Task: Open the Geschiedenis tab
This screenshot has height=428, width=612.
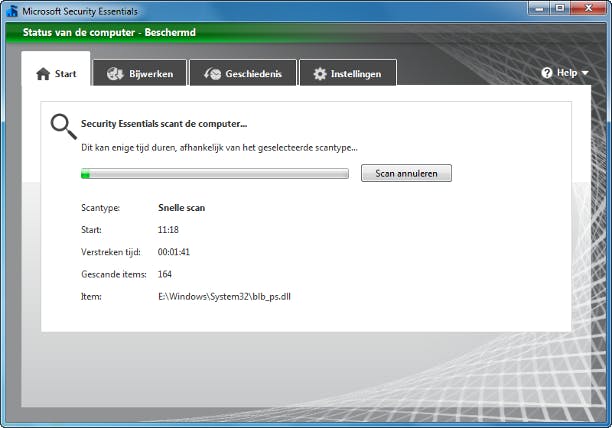Action: [243, 73]
